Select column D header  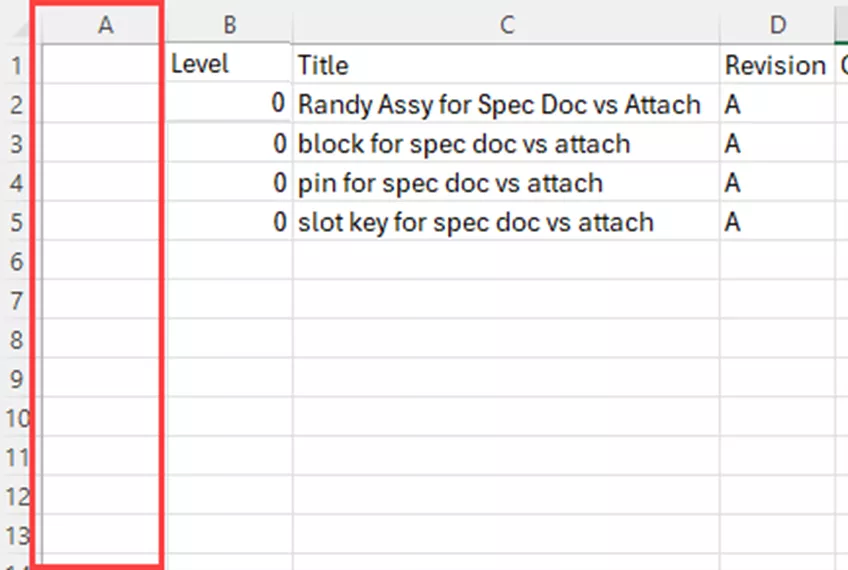coord(777,25)
